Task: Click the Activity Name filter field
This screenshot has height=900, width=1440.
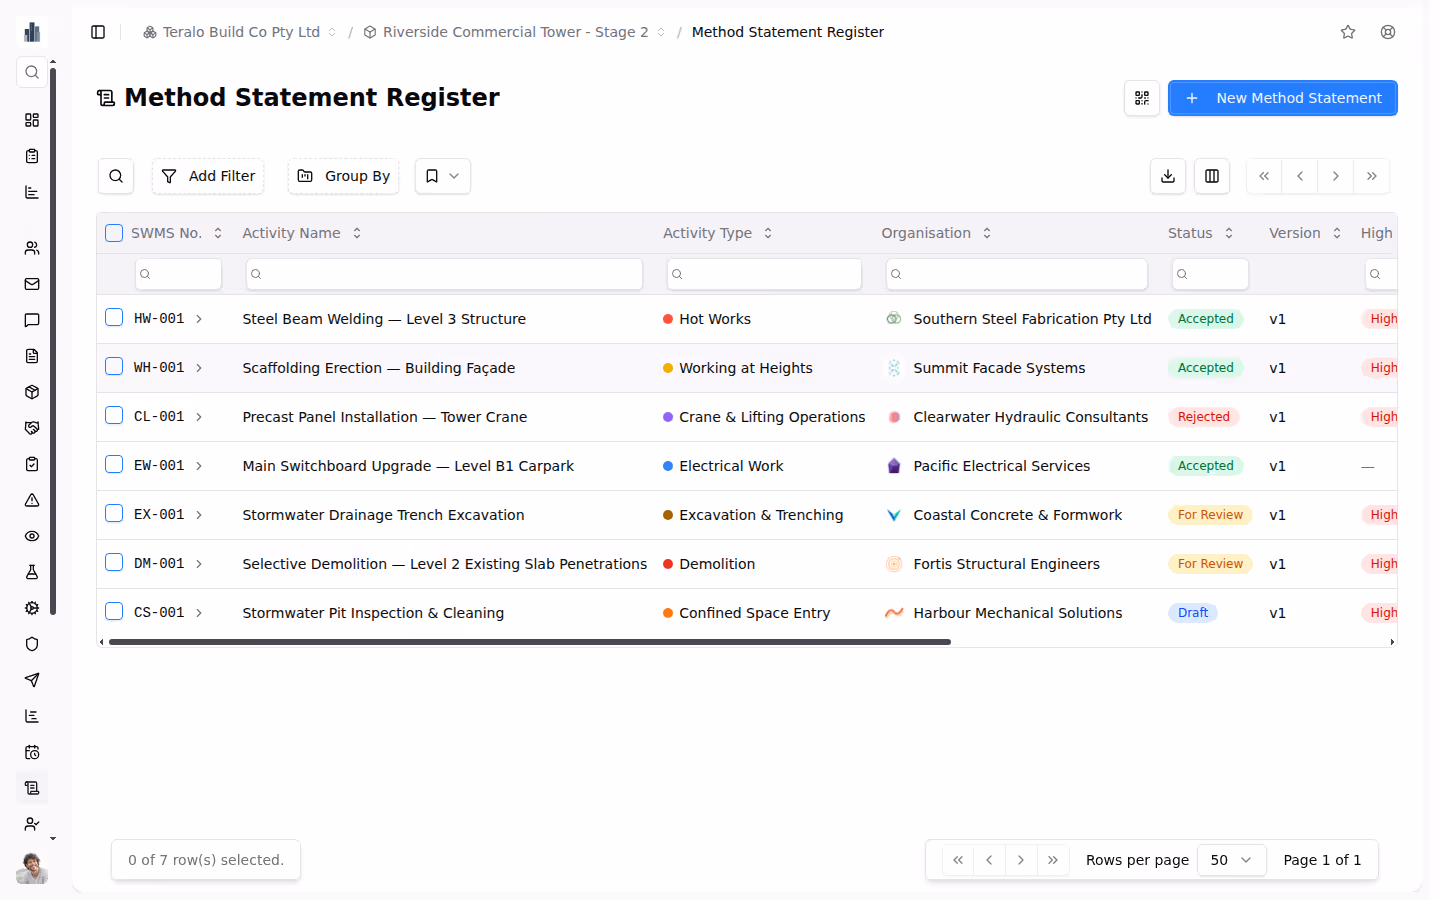Action: [x=444, y=274]
